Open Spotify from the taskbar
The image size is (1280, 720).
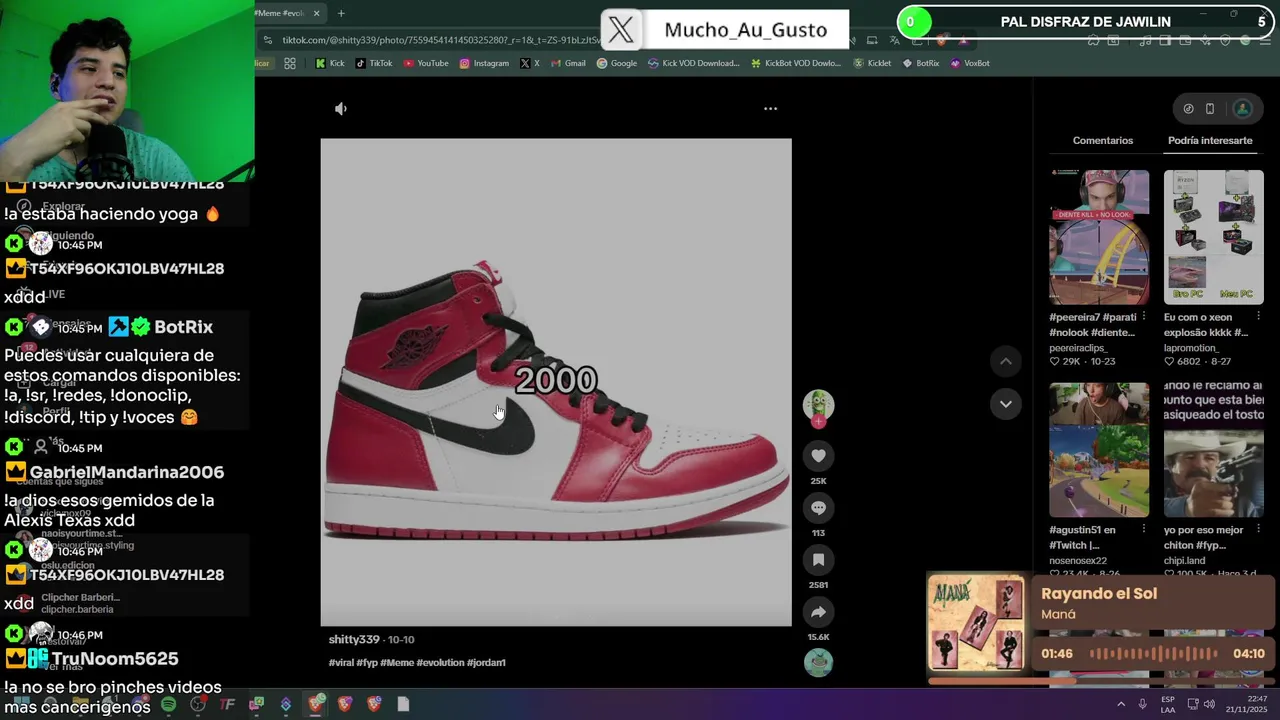coord(168,704)
